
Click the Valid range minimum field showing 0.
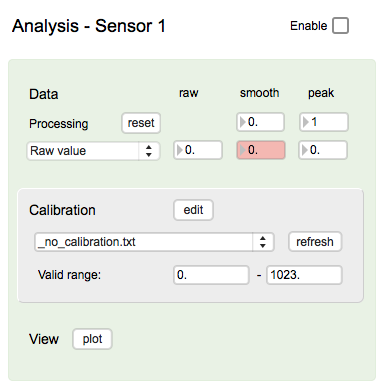(211, 275)
